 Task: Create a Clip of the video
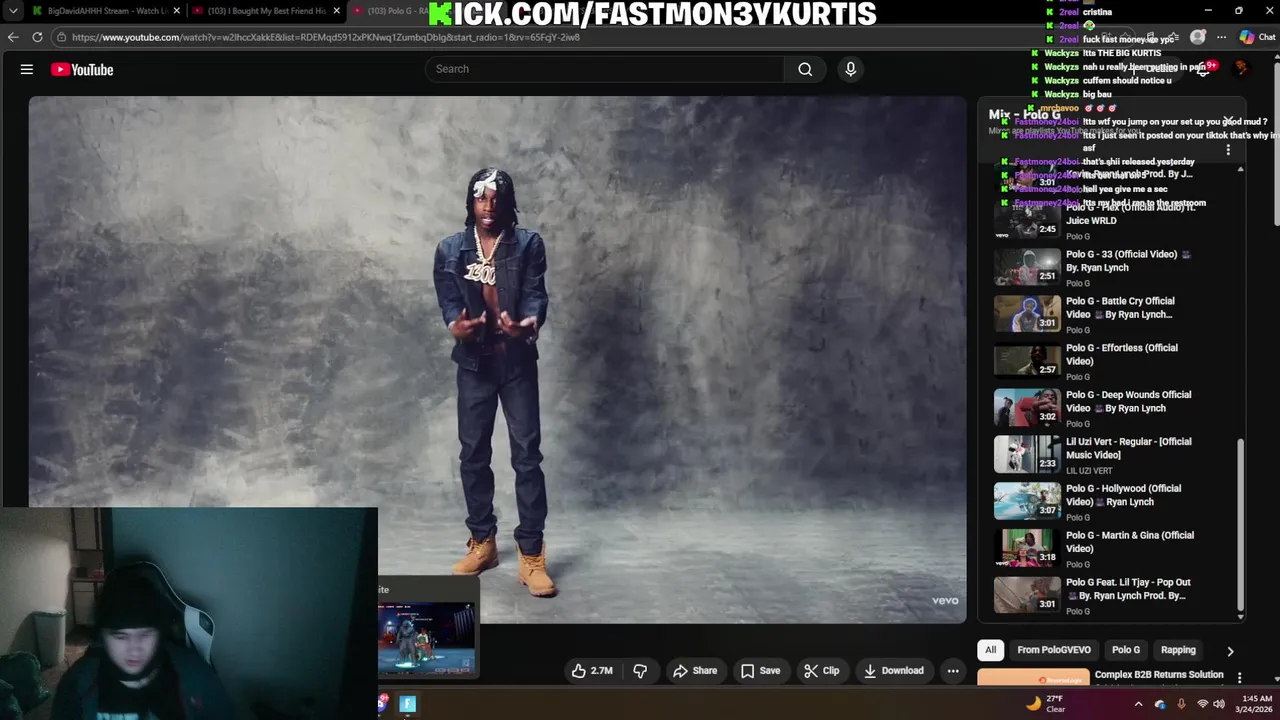tap(822, 671)
